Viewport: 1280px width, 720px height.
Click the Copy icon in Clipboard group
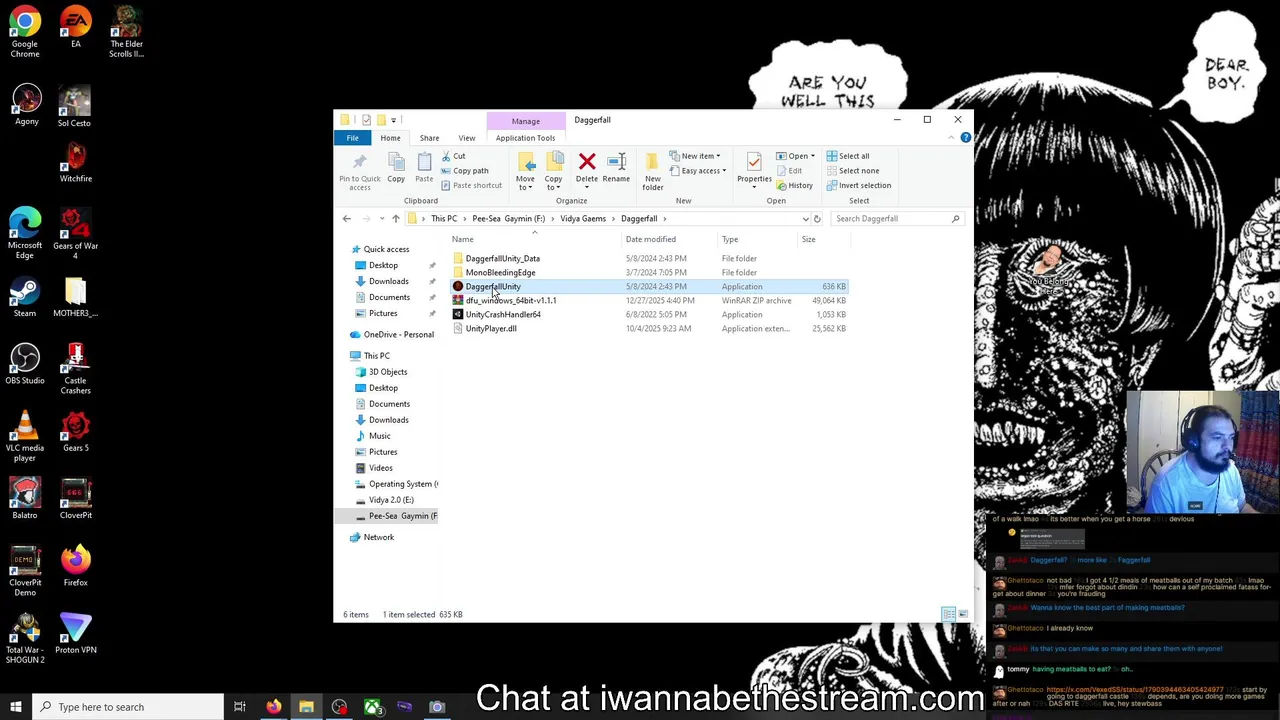click(x=396, y=162)
